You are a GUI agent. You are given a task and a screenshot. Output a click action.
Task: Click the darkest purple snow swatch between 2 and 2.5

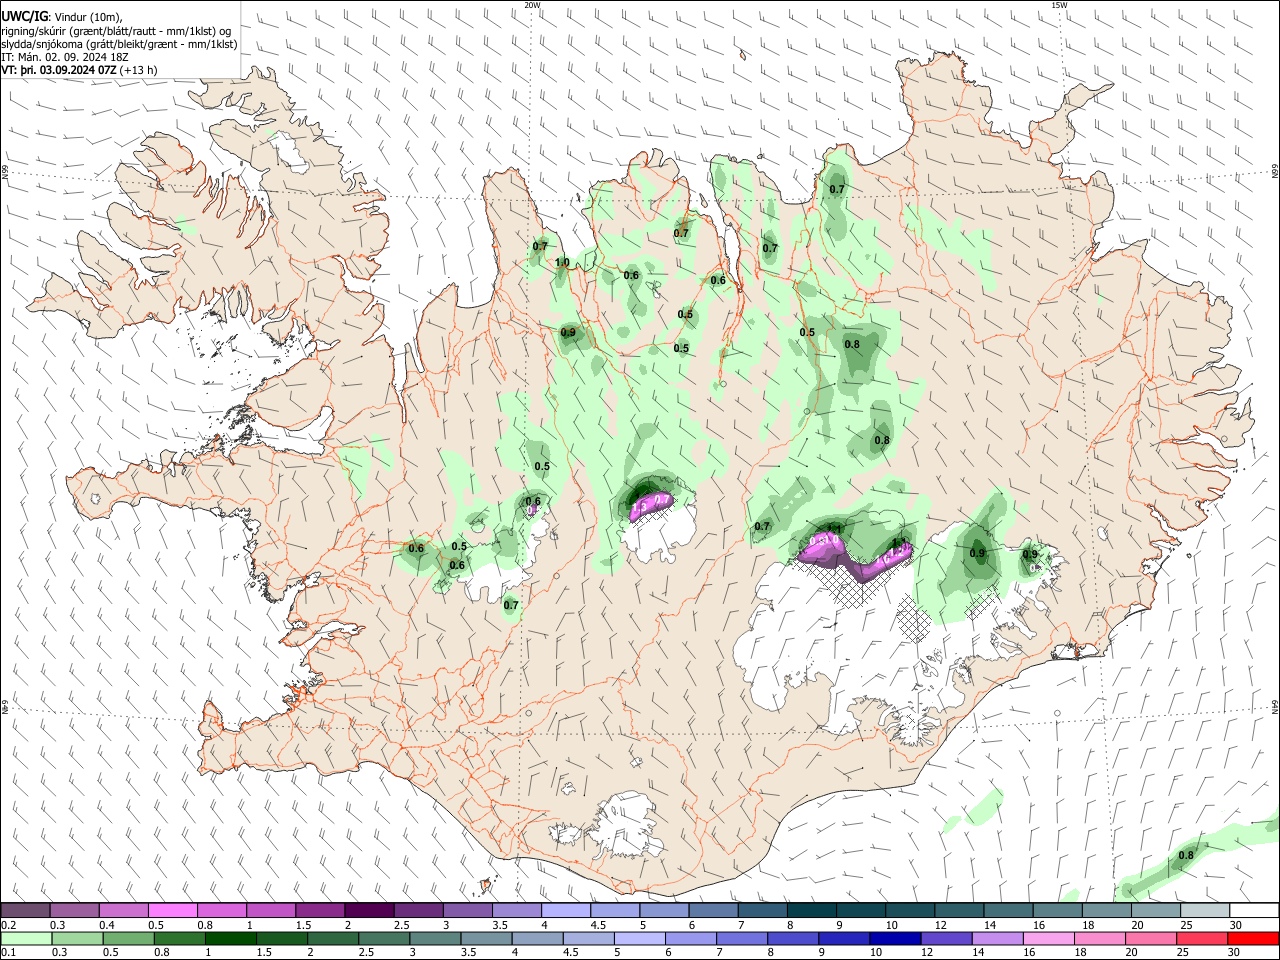click(369, 910)
